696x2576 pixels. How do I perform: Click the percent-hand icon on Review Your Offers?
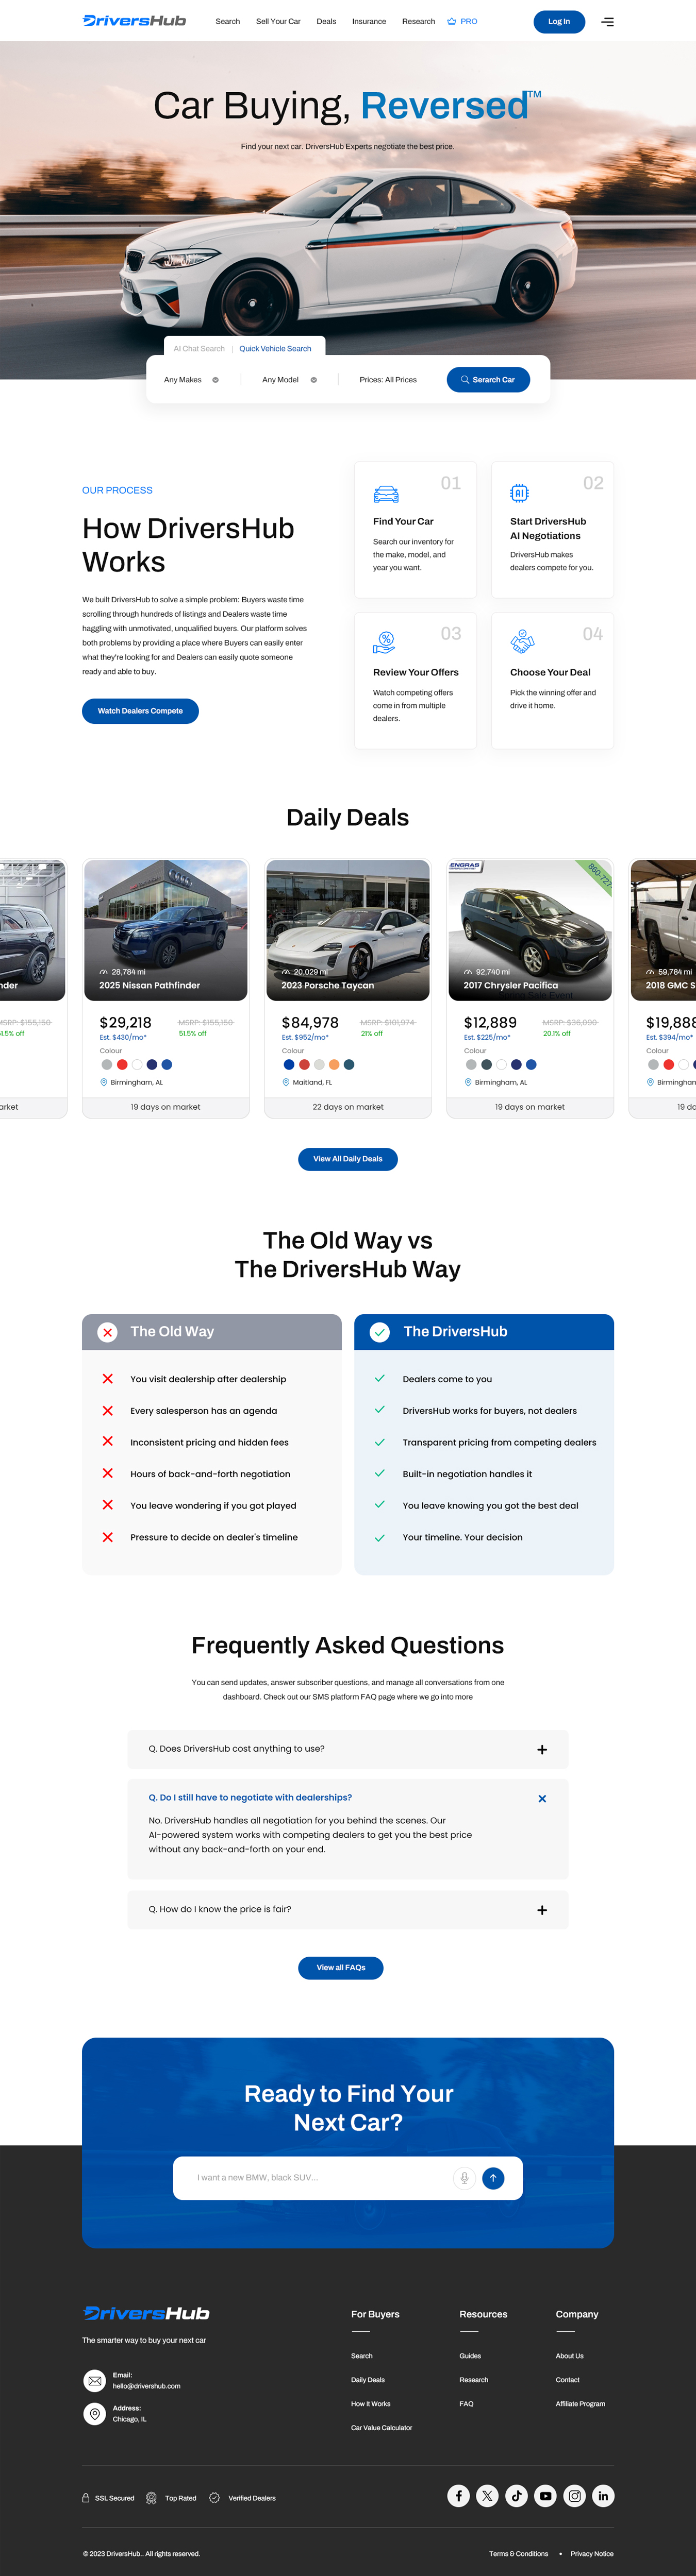click(385, 642)
